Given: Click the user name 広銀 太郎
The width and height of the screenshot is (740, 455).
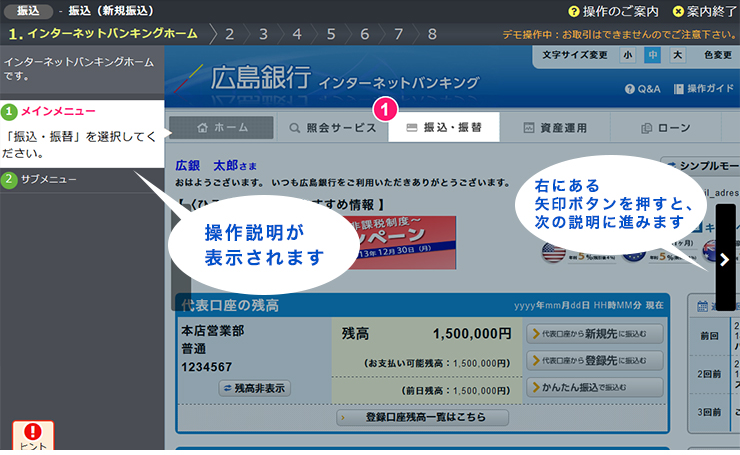Looking at the screenshot, I should click(207, 166).
